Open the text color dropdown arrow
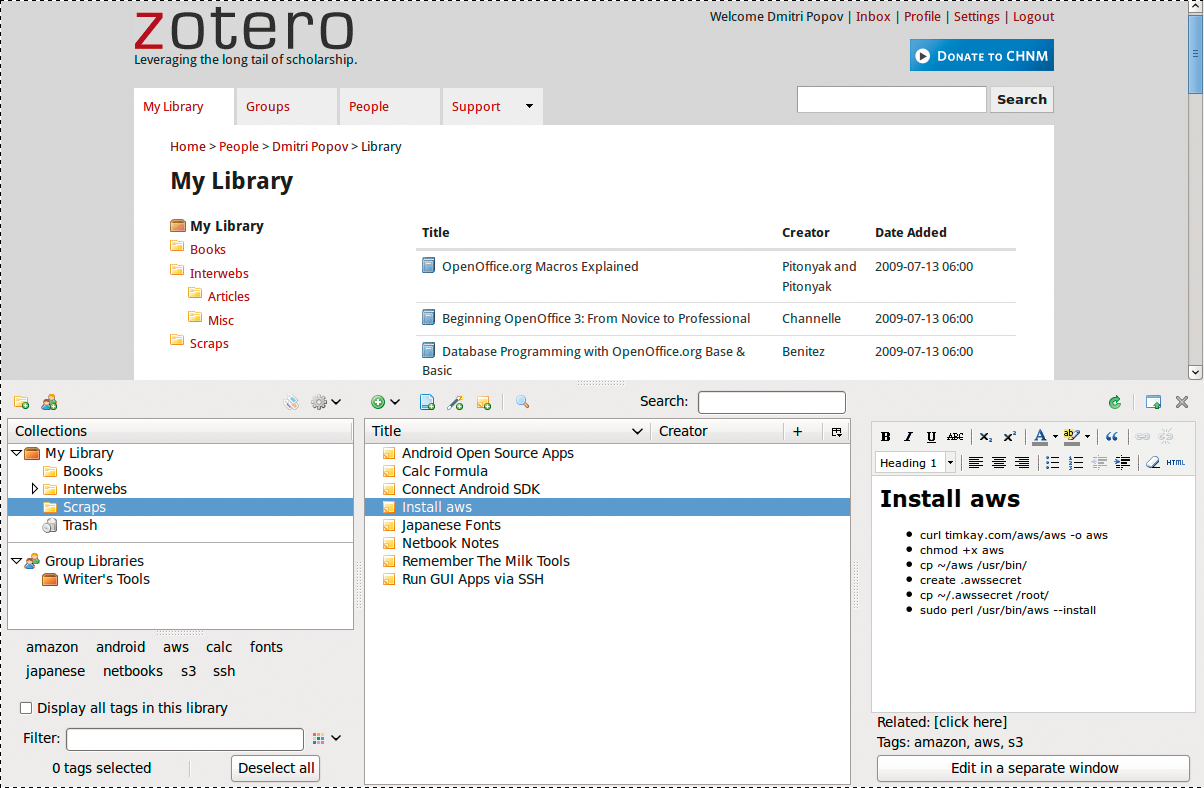 coord(1055,437)
